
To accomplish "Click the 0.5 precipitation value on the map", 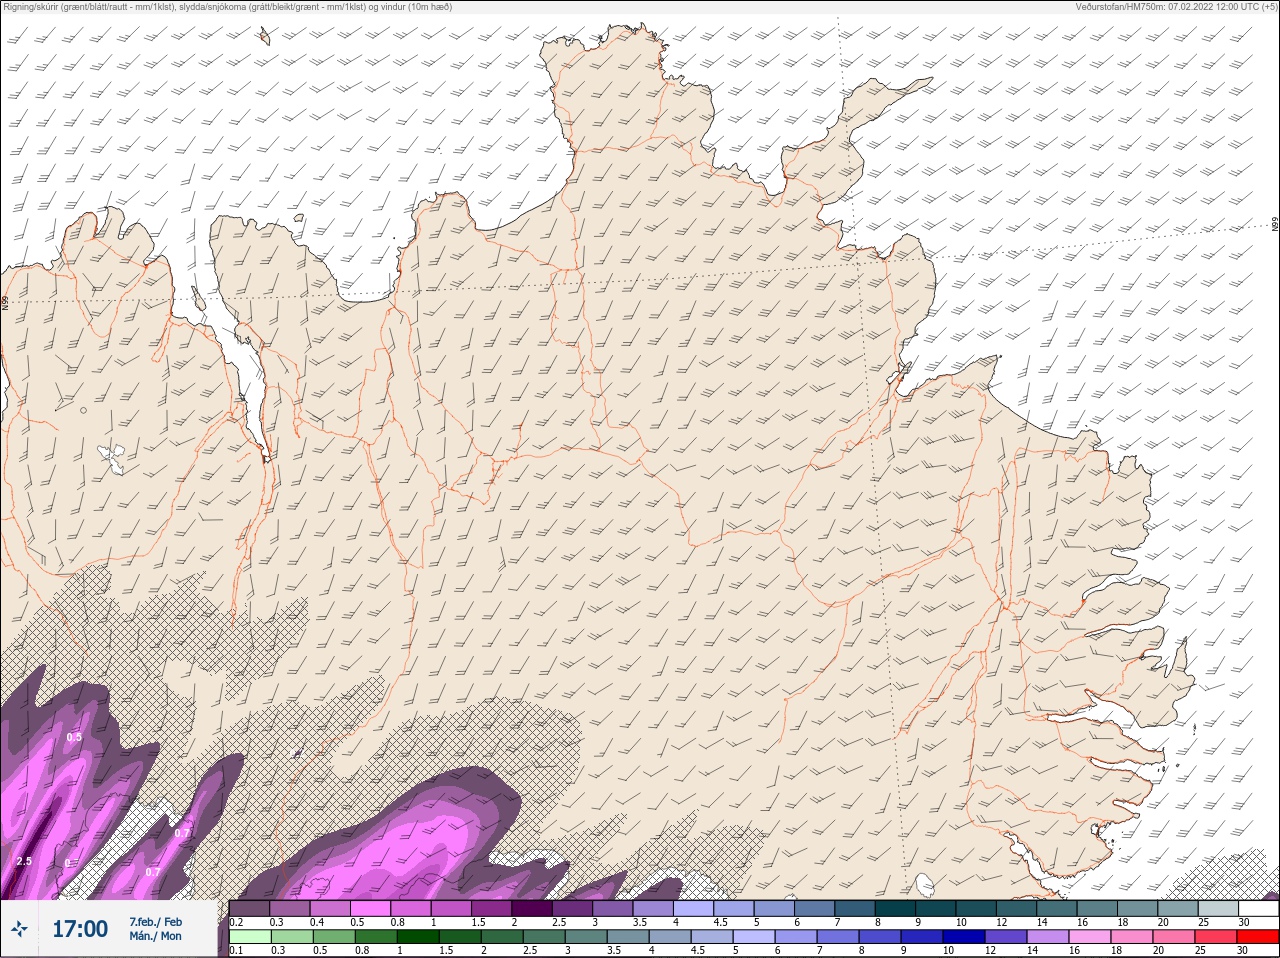I will [x=74, y=737].
